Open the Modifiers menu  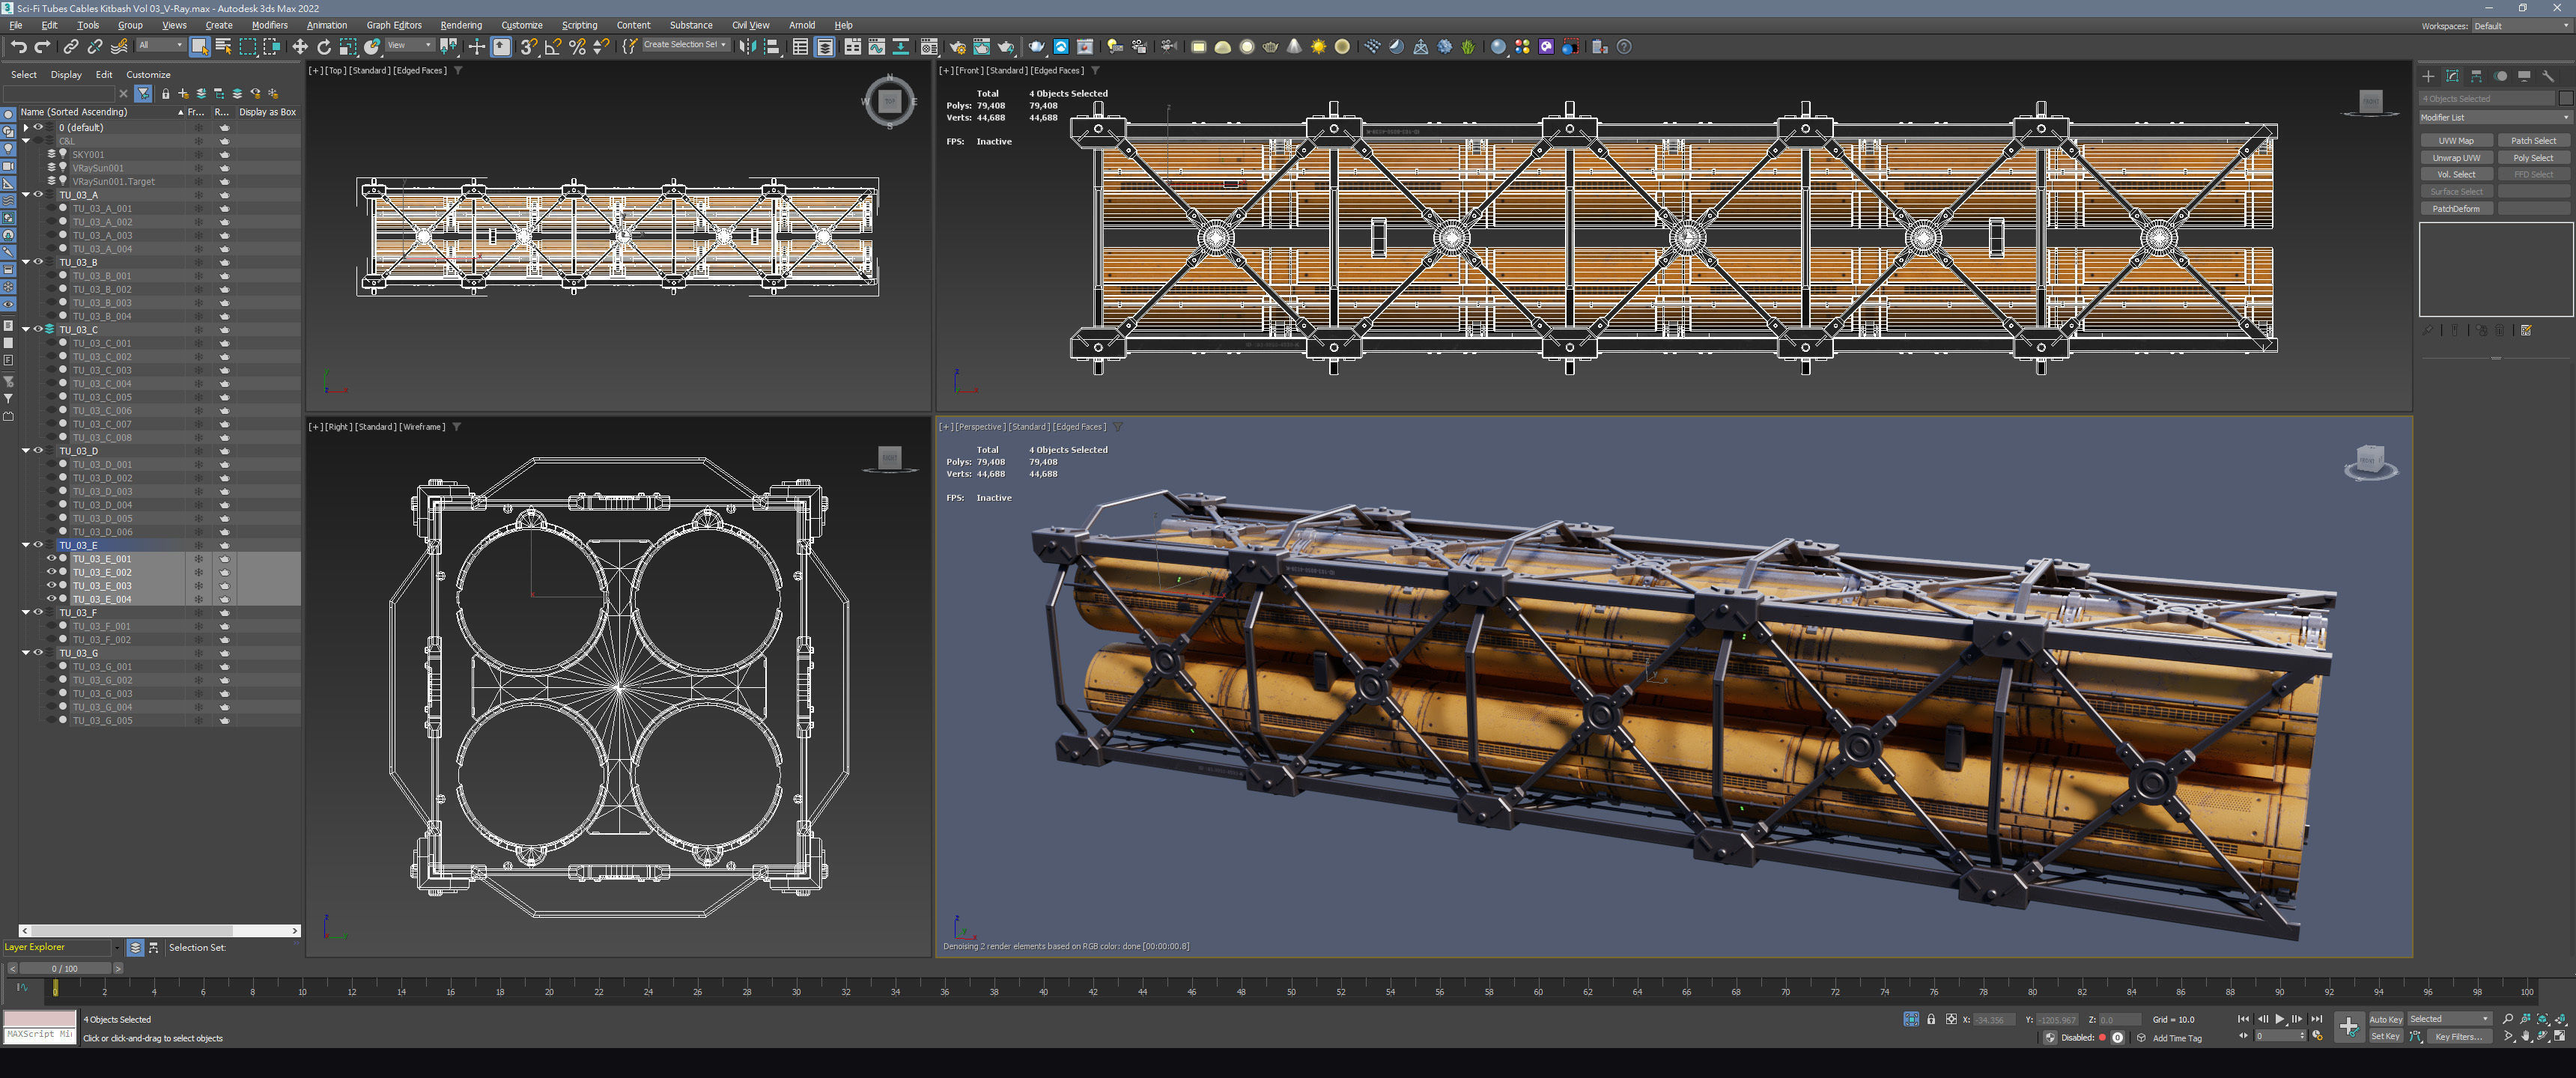(x=269, y=25)
